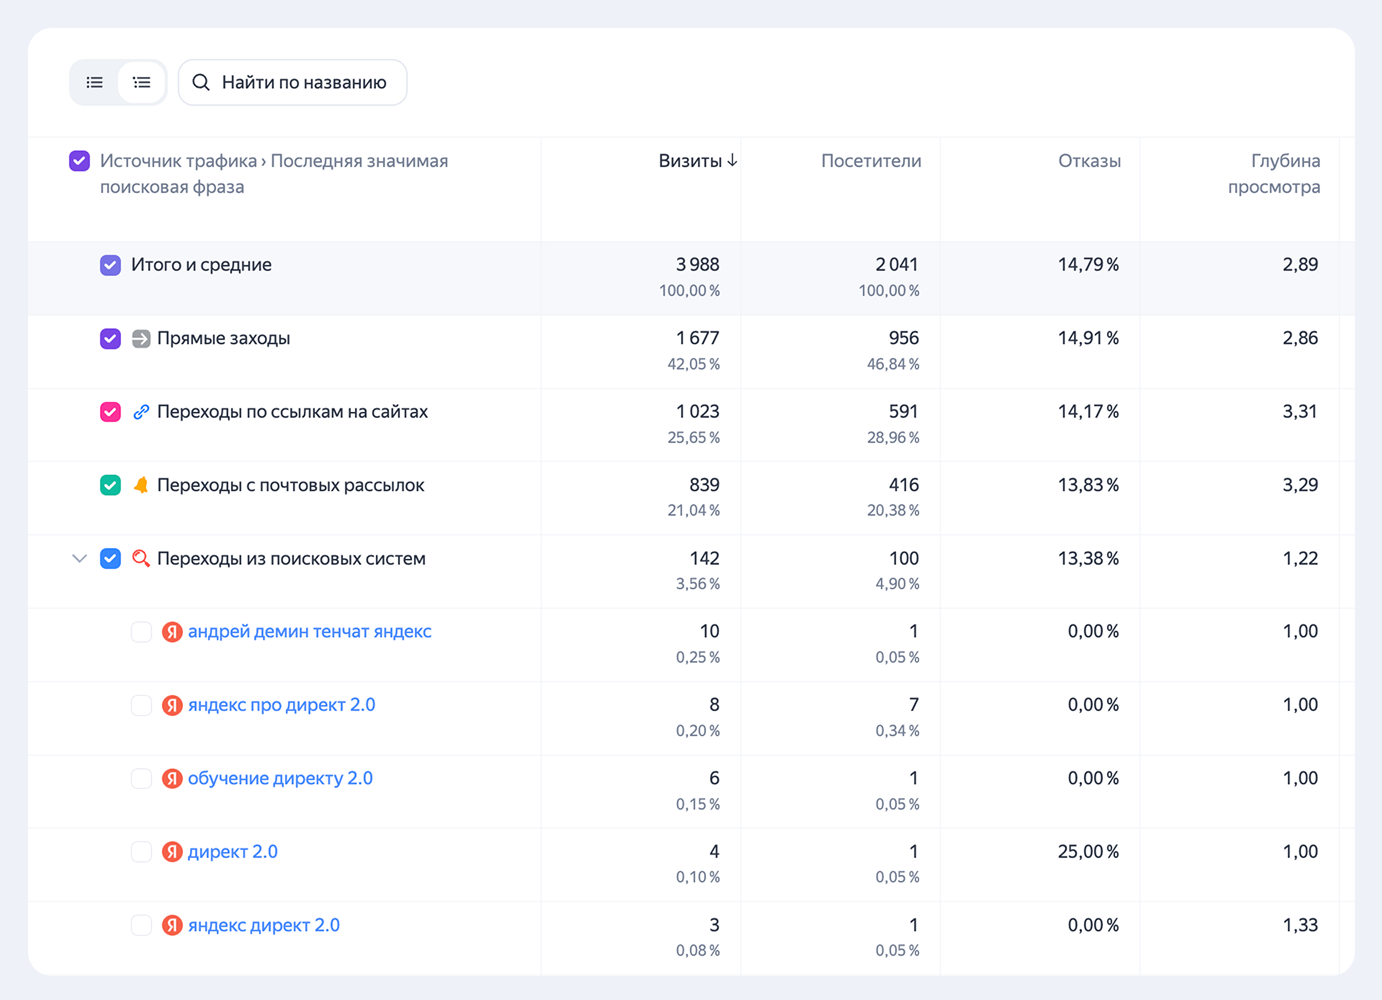Sort by Отказы column header

(1089, 161)
